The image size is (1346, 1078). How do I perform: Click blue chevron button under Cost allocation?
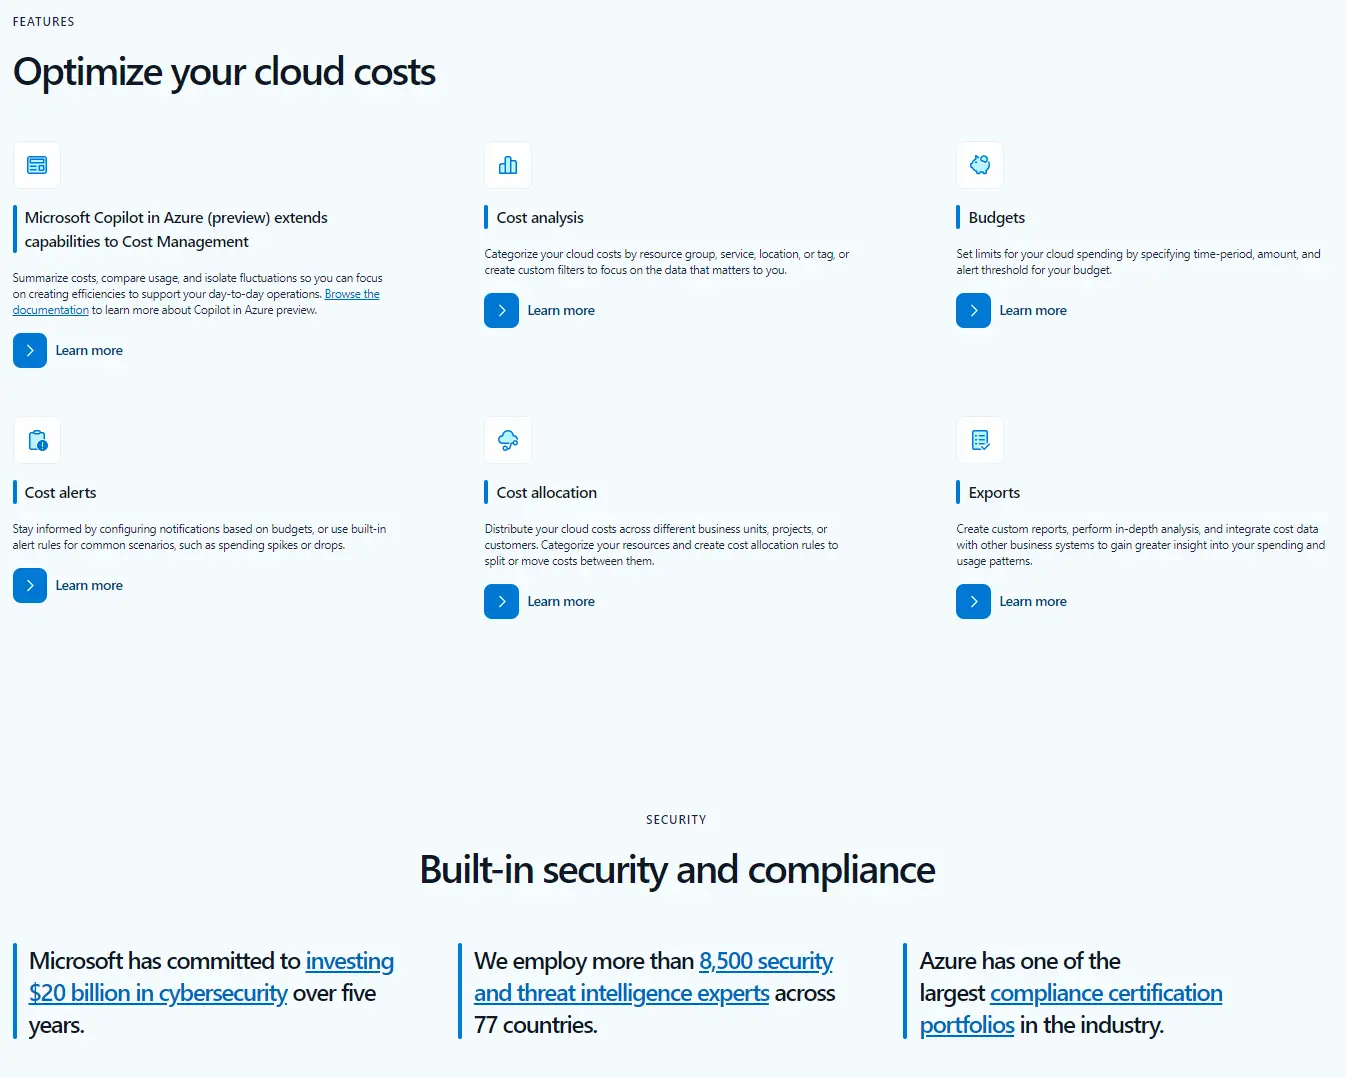coord(502,602)
